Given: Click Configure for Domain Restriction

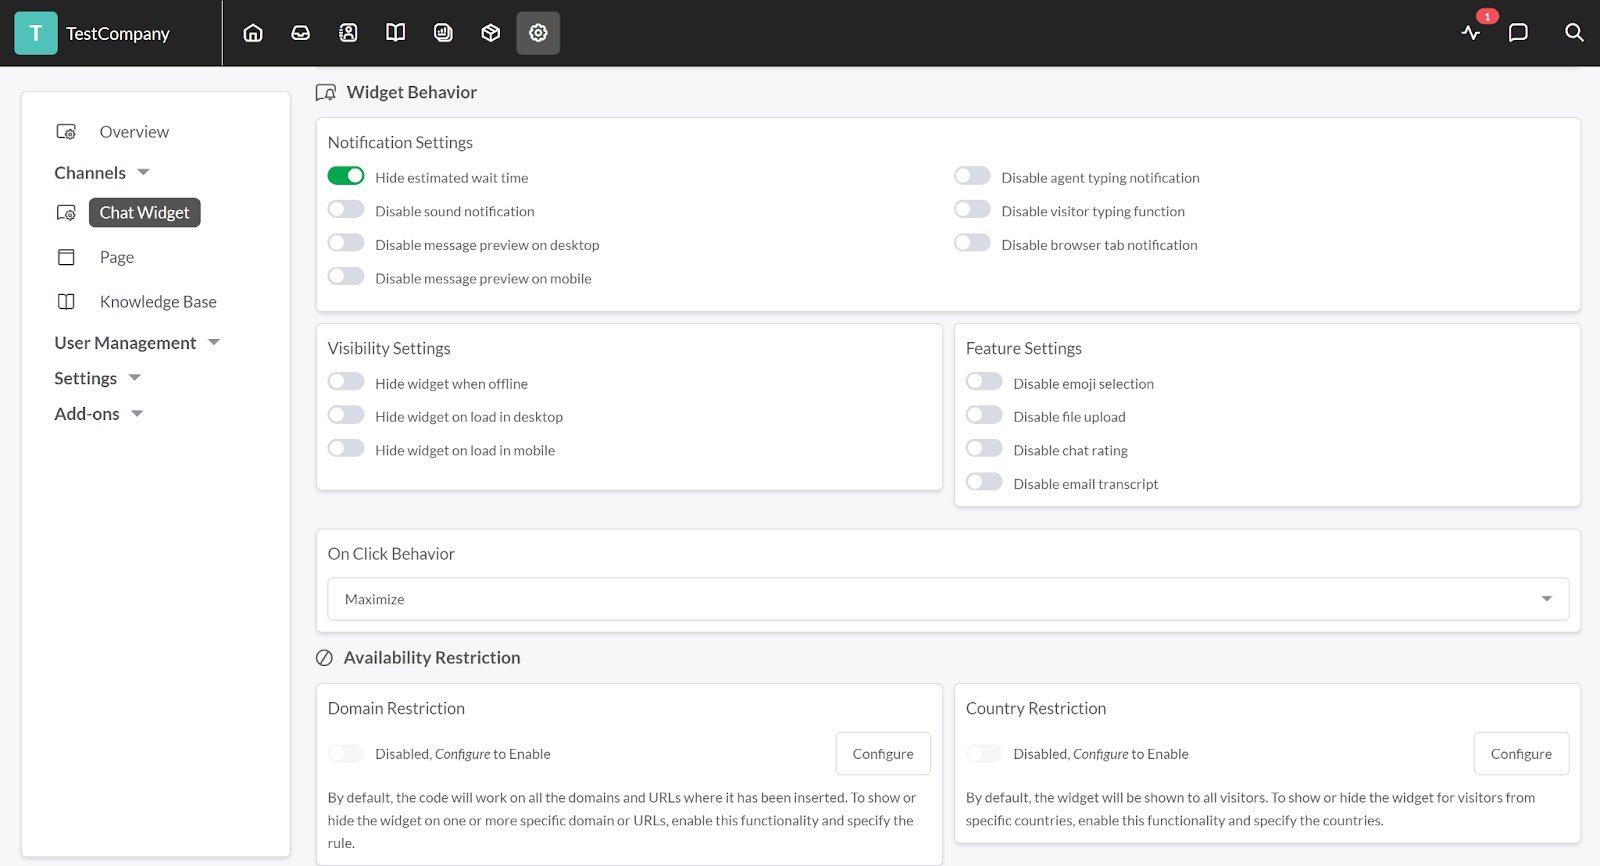Looking at the screenshot, I should (x=882, y=754).
